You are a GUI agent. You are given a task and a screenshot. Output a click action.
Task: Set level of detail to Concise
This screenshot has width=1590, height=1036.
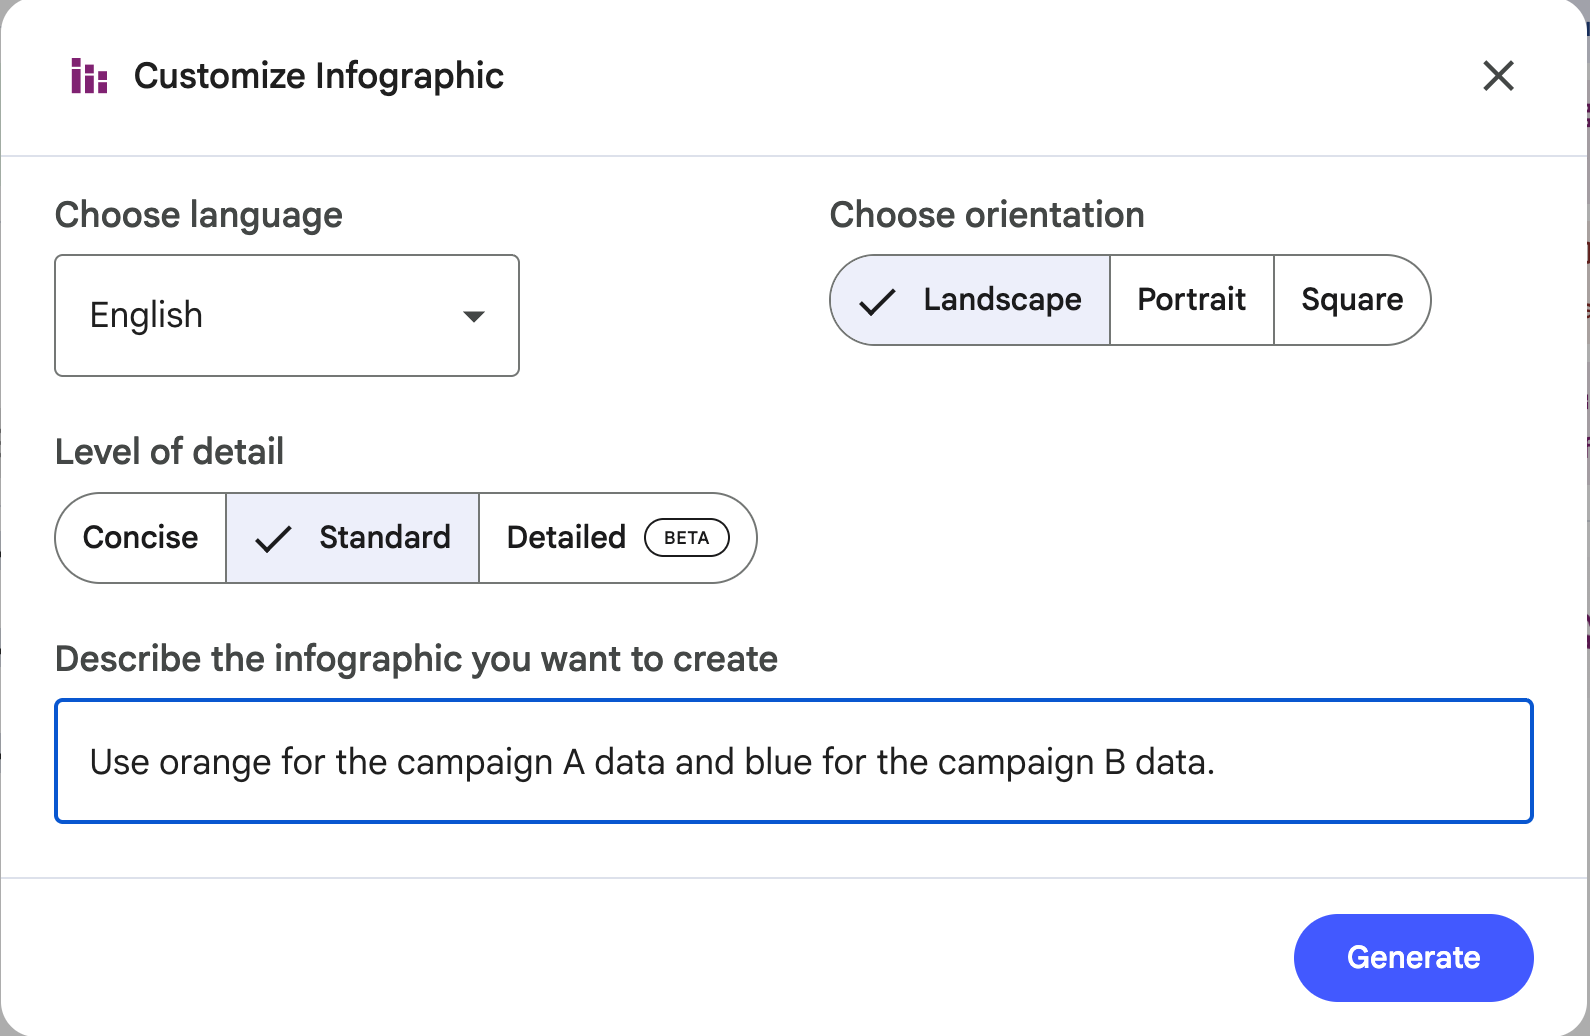click(x=141, y=538)
